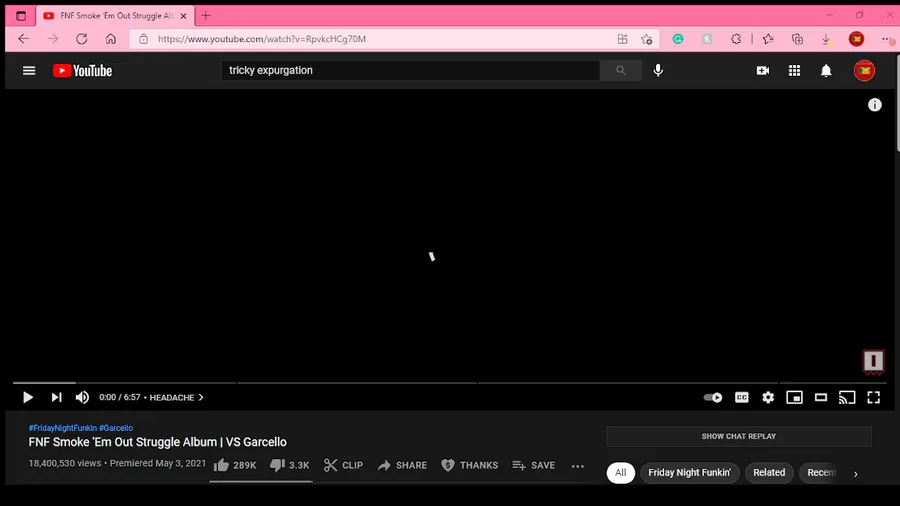The image size is (900, 506).
Task: View site information lock icon
Action: (x=143, y=39)
